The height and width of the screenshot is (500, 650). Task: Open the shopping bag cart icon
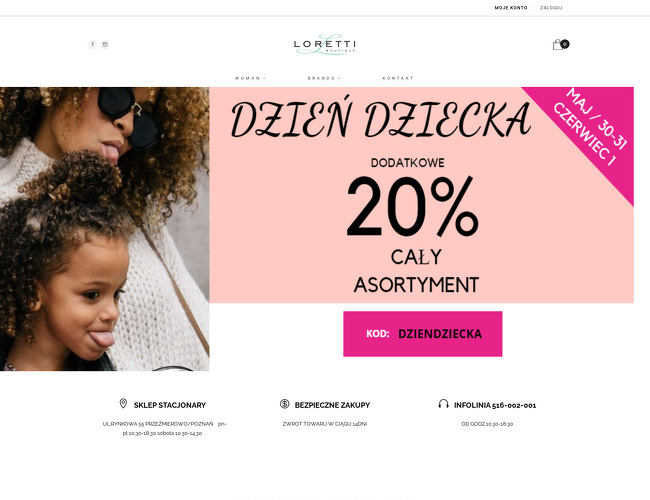point(558,45)
